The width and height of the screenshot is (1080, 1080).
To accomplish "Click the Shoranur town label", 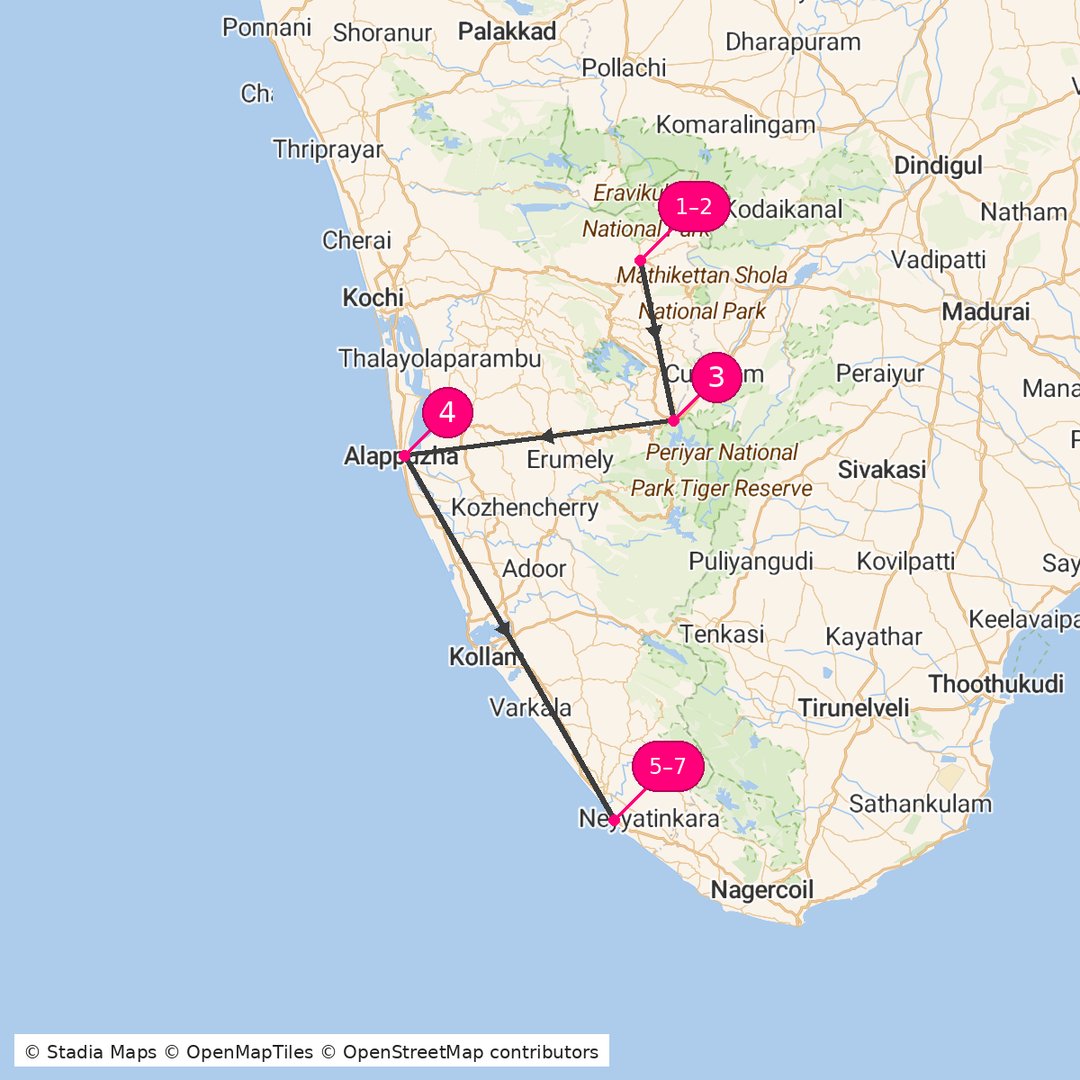I will [x=382, y=32].
